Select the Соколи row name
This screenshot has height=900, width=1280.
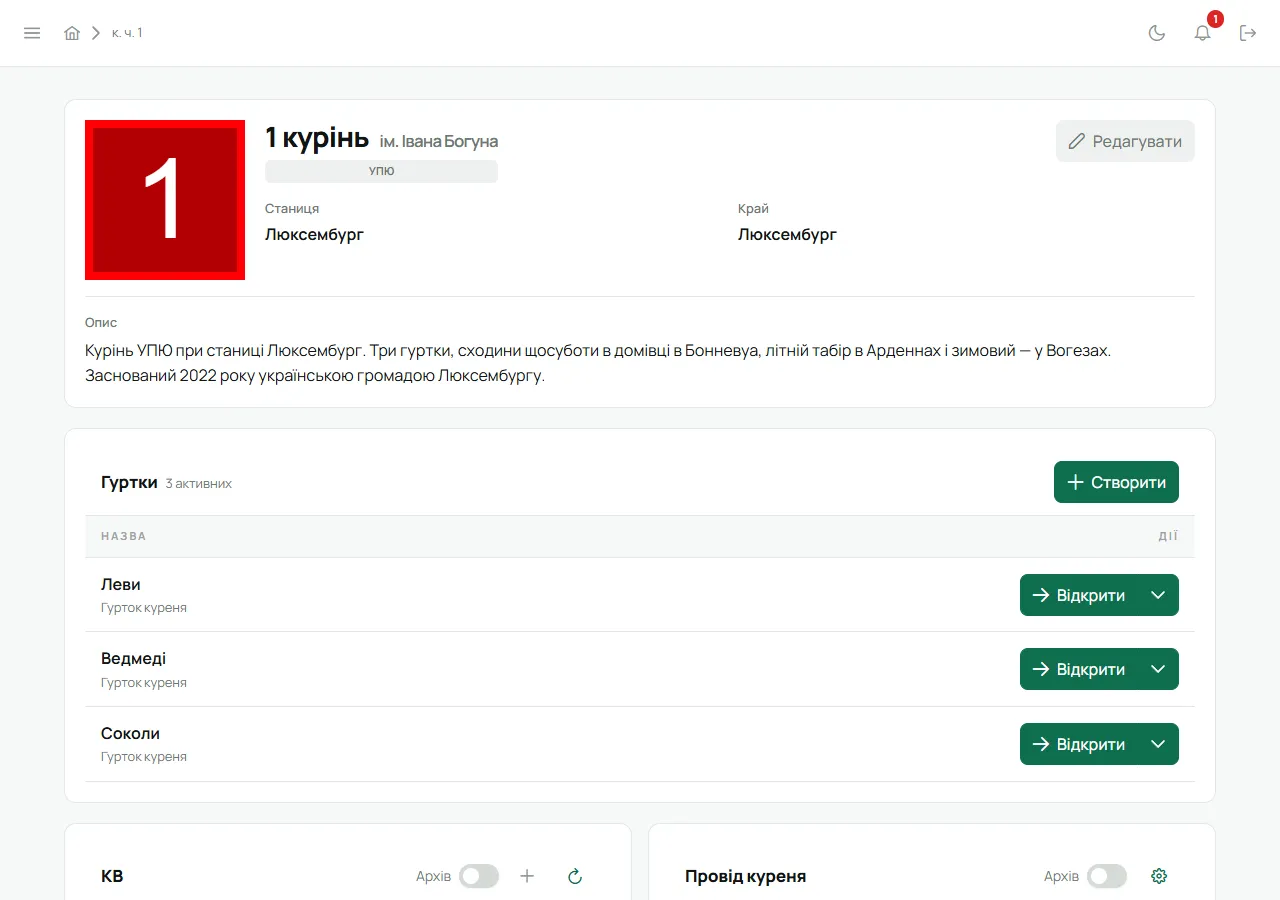[x=130, y=734]
